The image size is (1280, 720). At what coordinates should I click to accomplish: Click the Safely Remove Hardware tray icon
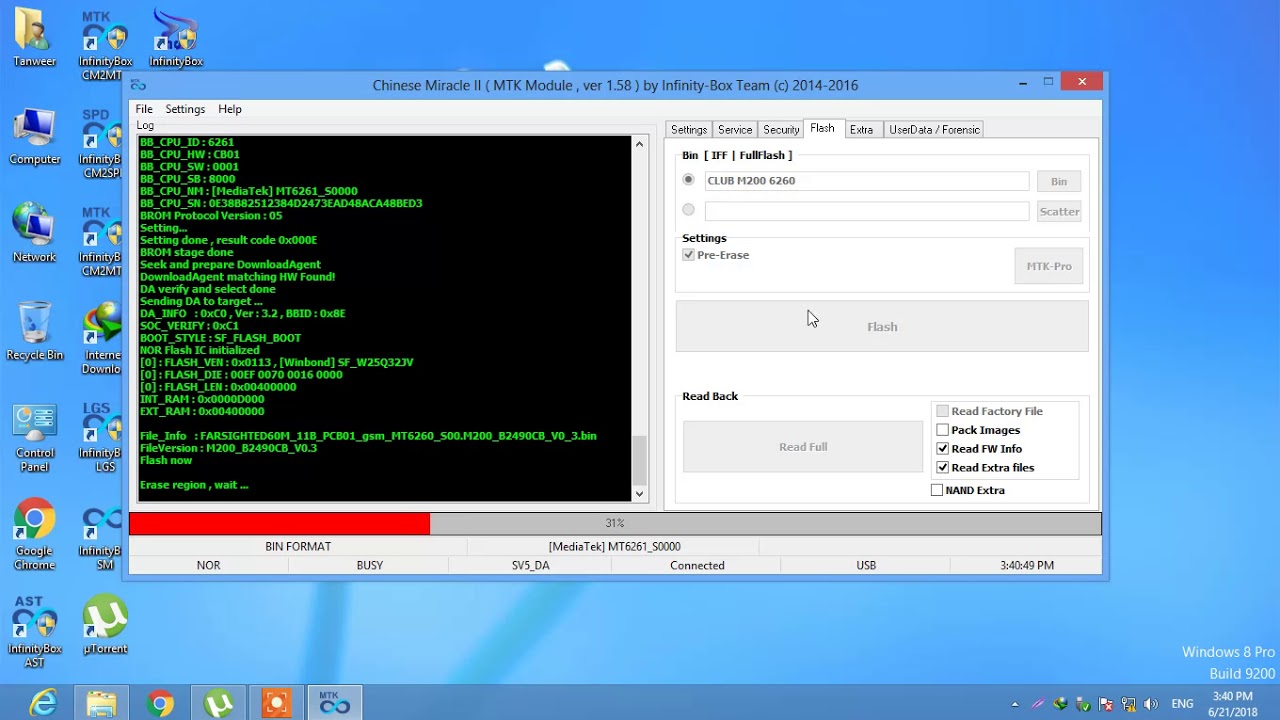[1083, 704]
